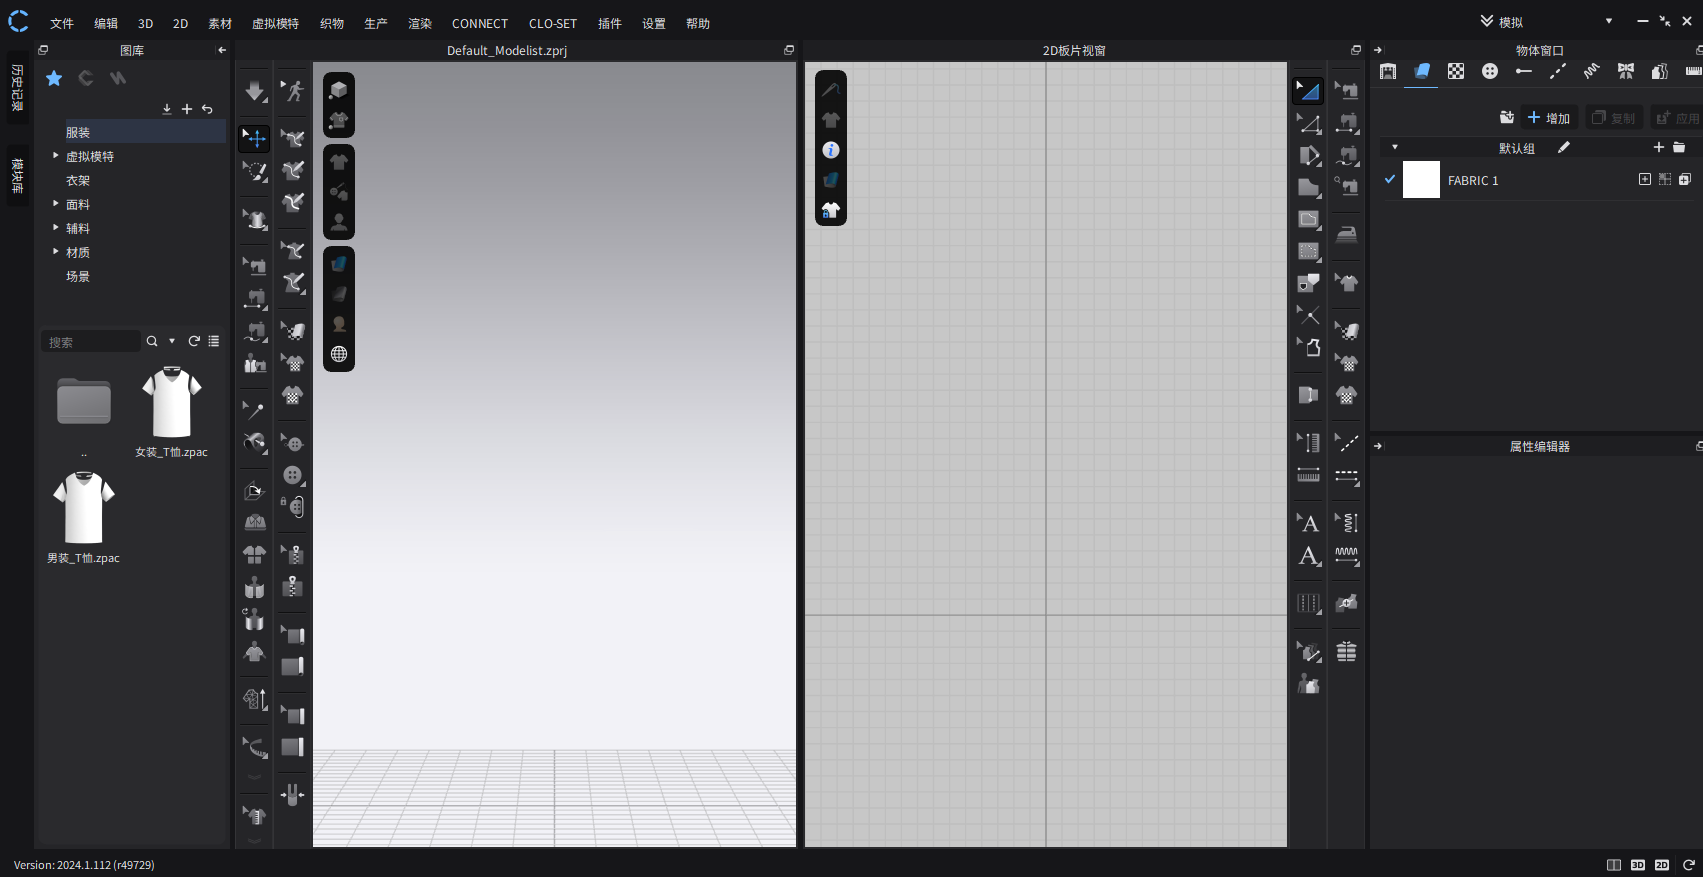Select the Simulate down-arrow tool

[255, 91]
